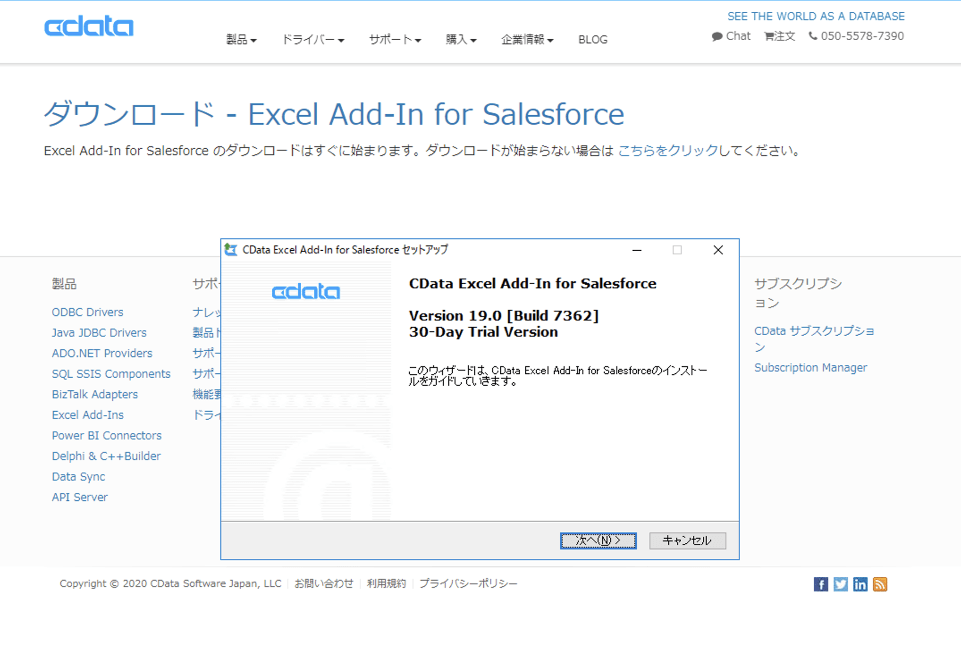Click the こちらをクリック download link
This screenshot has height=652, width=961.
(667, 150)
